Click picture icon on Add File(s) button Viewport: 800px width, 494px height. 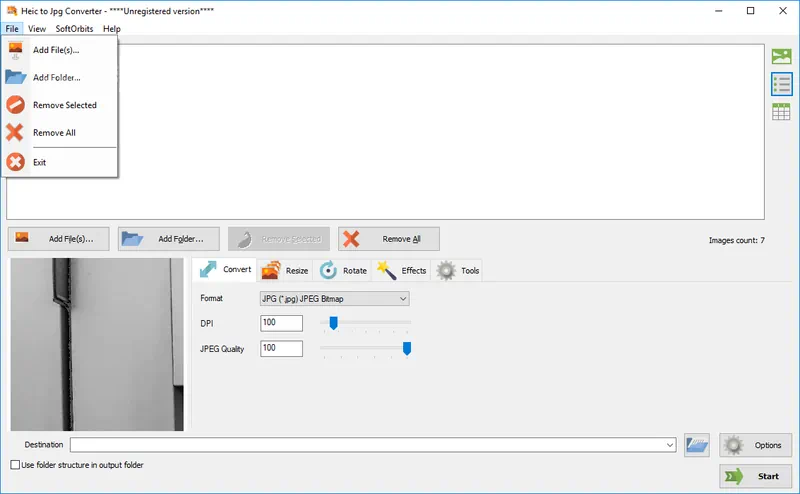point(21,238)
